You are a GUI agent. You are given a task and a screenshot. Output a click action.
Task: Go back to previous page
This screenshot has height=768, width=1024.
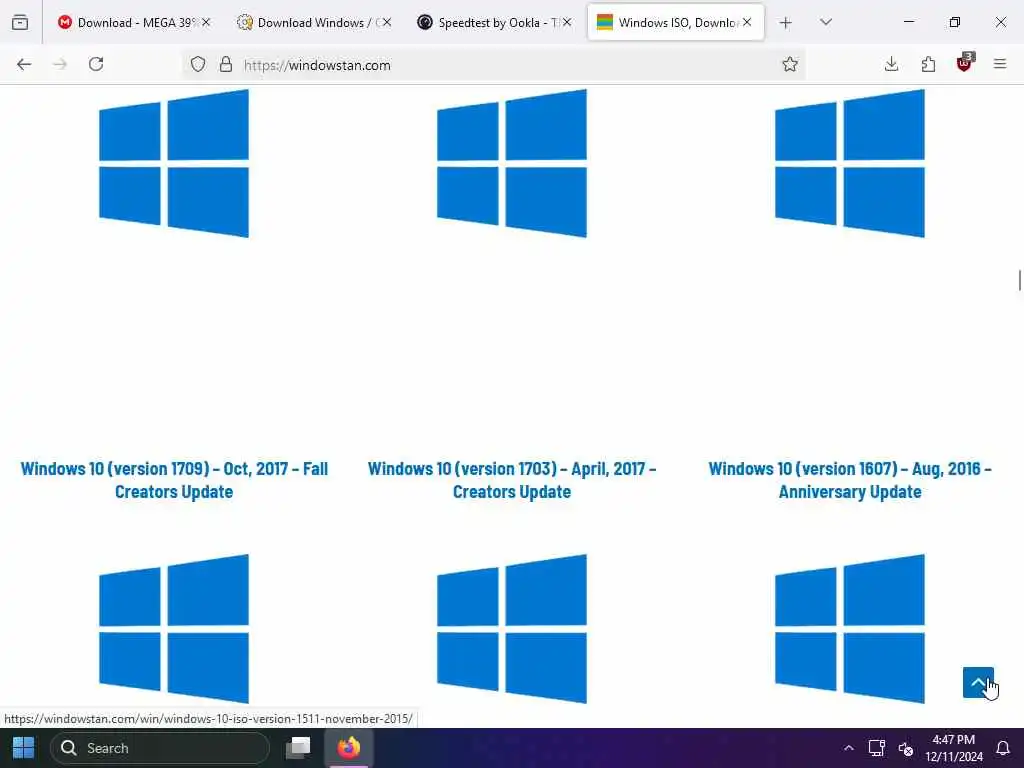point(24,64)
